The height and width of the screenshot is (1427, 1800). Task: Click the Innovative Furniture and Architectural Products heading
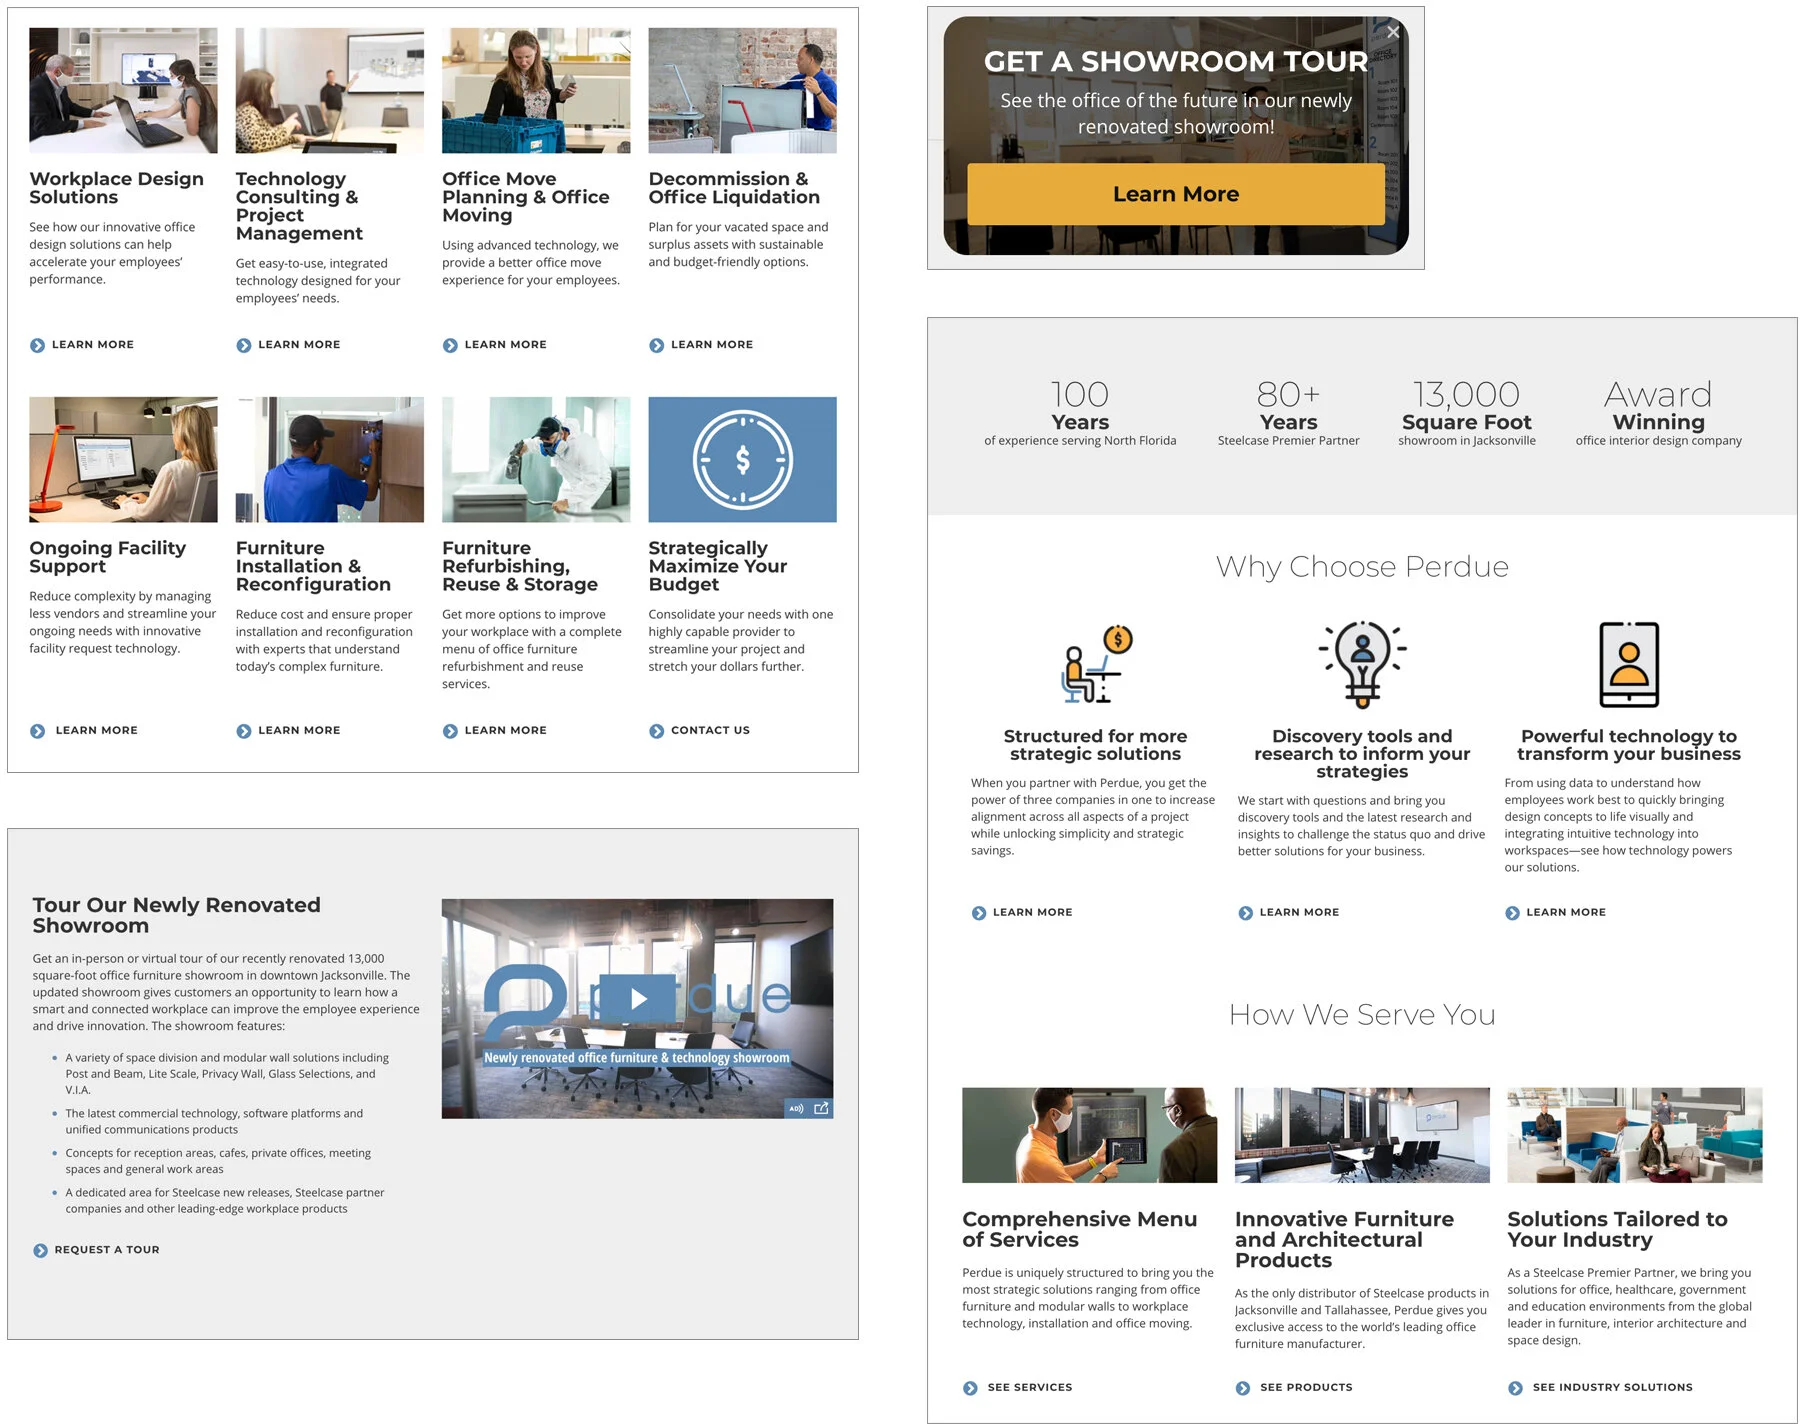coord(1344,1240)
